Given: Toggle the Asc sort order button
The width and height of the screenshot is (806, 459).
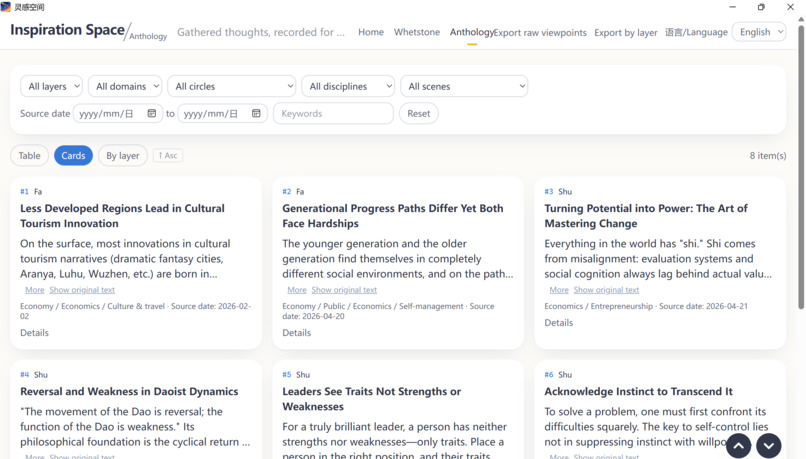Looking at the screenshot, I should 168,155.
